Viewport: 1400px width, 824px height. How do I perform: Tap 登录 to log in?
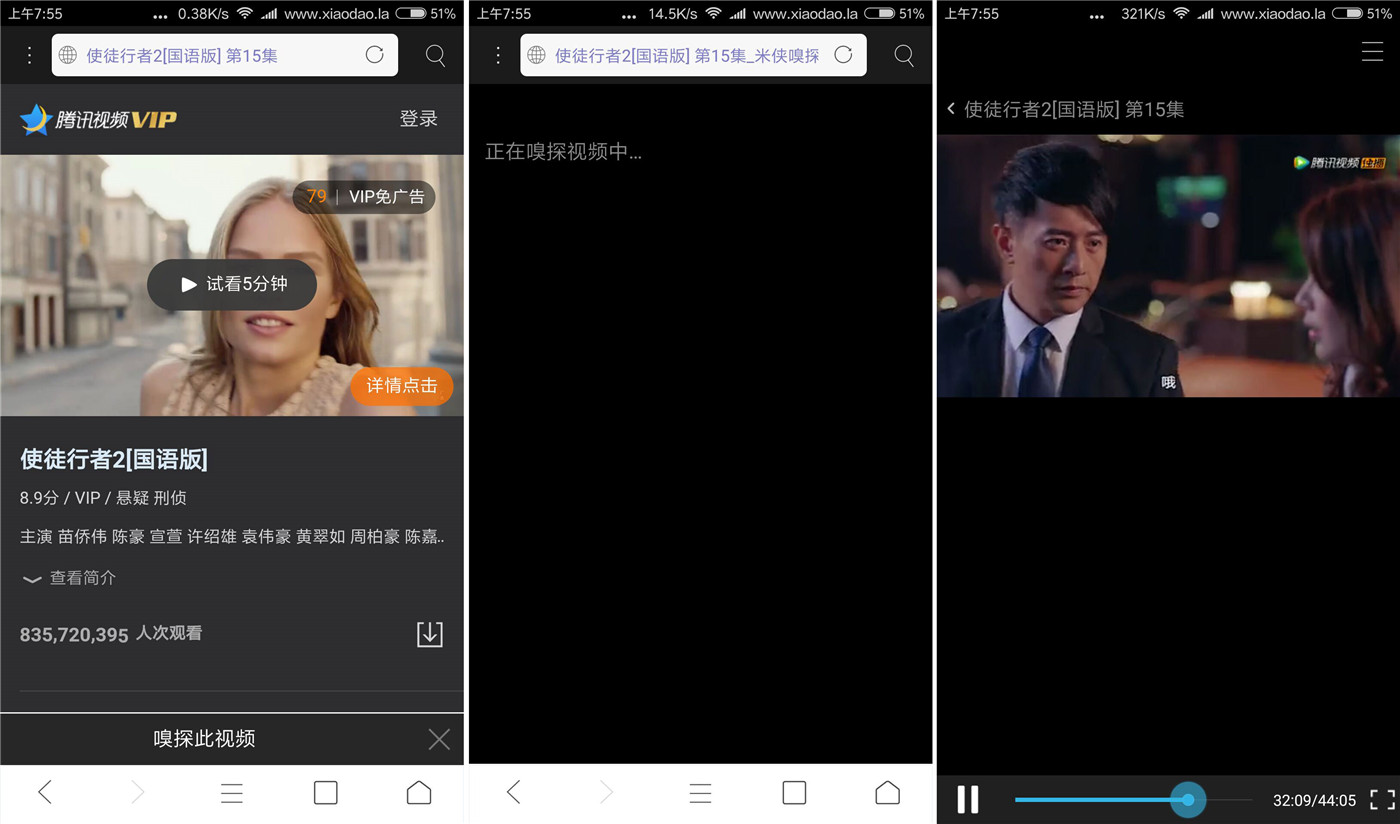[x=419, y=119]
